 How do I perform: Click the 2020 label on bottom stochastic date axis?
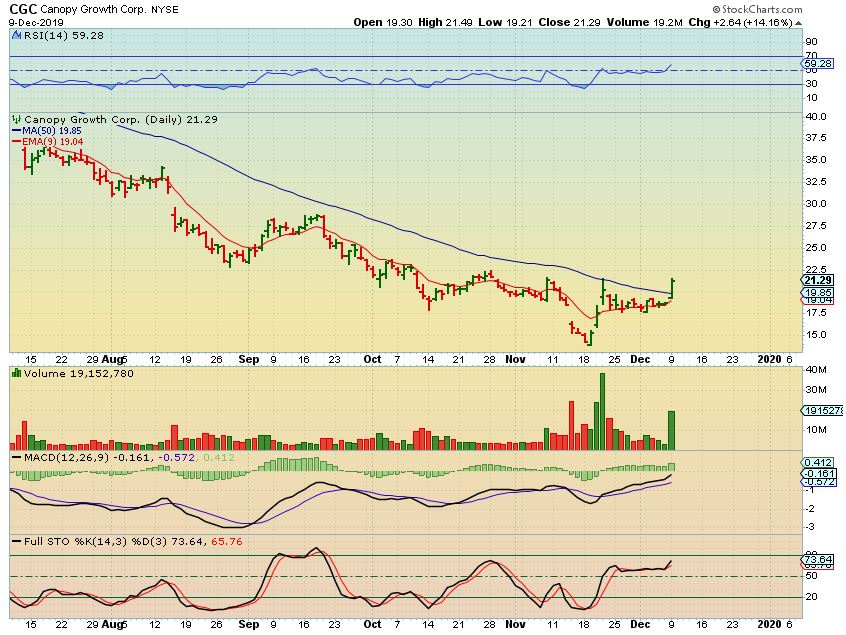click(769, 624)
